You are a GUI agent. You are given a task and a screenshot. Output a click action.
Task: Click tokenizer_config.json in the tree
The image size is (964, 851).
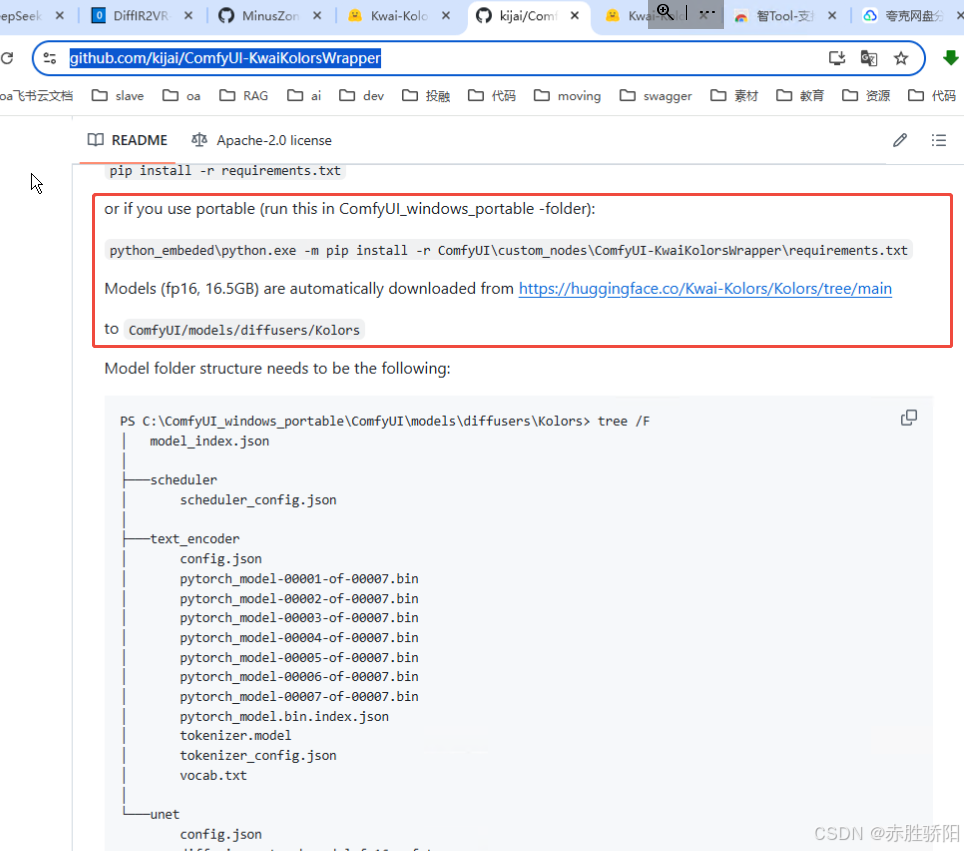258,755
